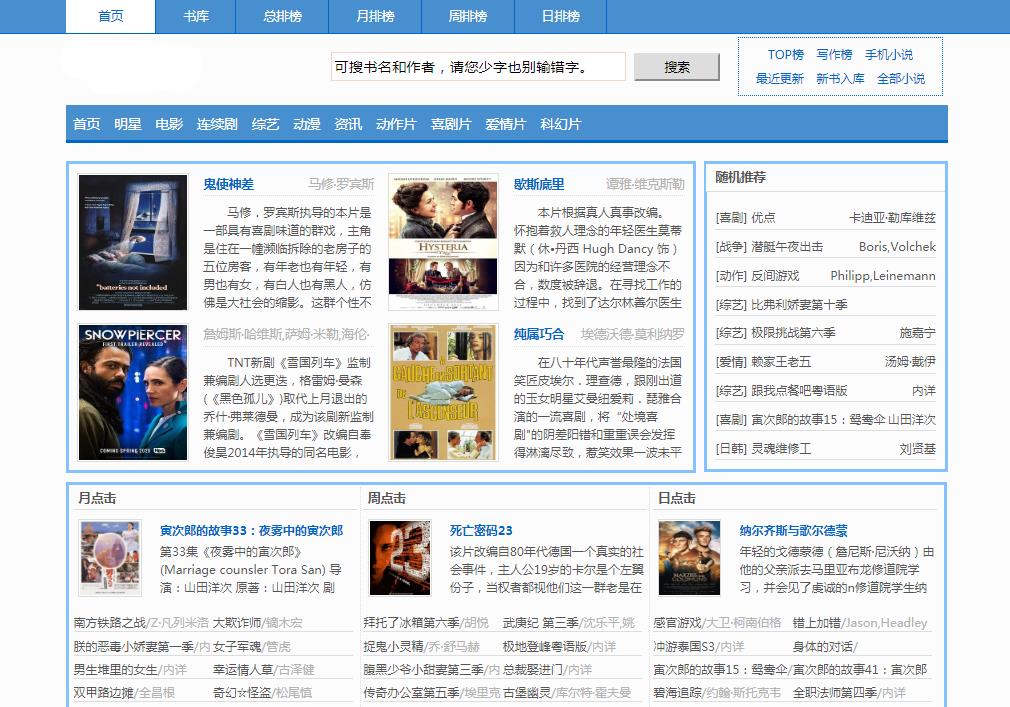Click the 纳尔齐斯与歌尔德蒙 poster image
This screenshot has height=707, width=1010.
689,557
